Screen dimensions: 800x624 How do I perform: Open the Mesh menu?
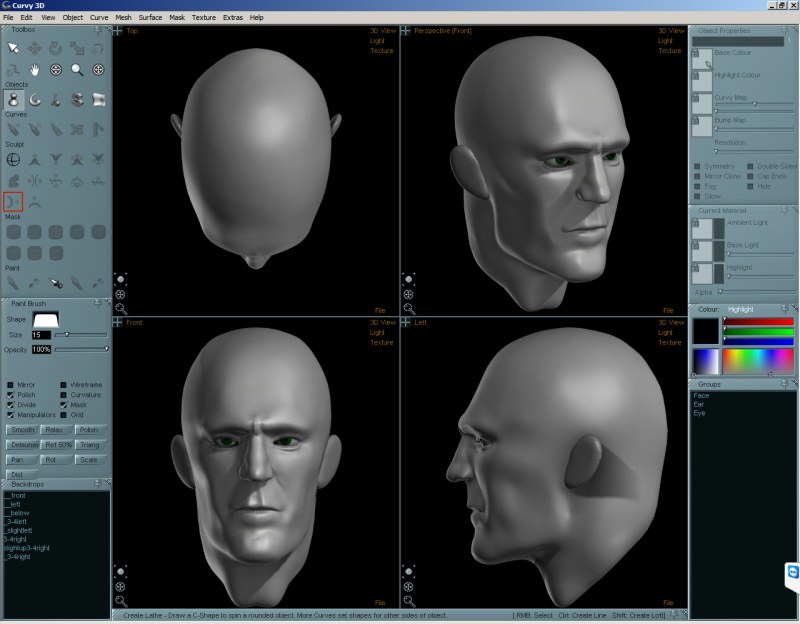click(123, 17)
